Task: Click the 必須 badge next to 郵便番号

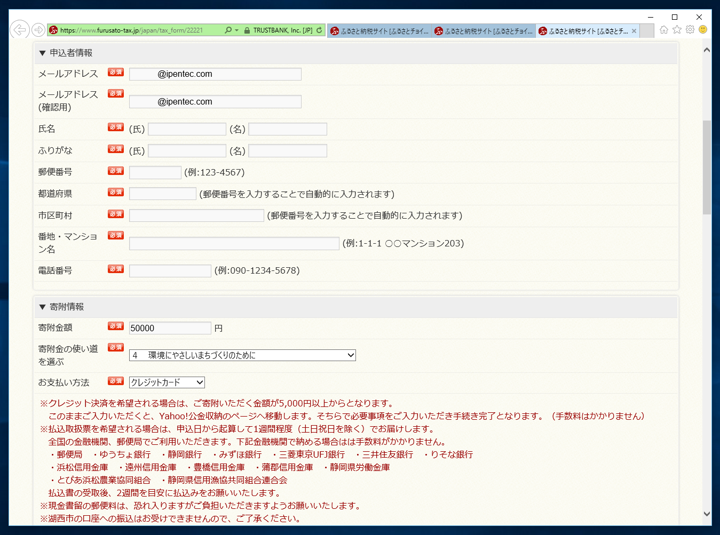Action: click(x=116, y=170)
